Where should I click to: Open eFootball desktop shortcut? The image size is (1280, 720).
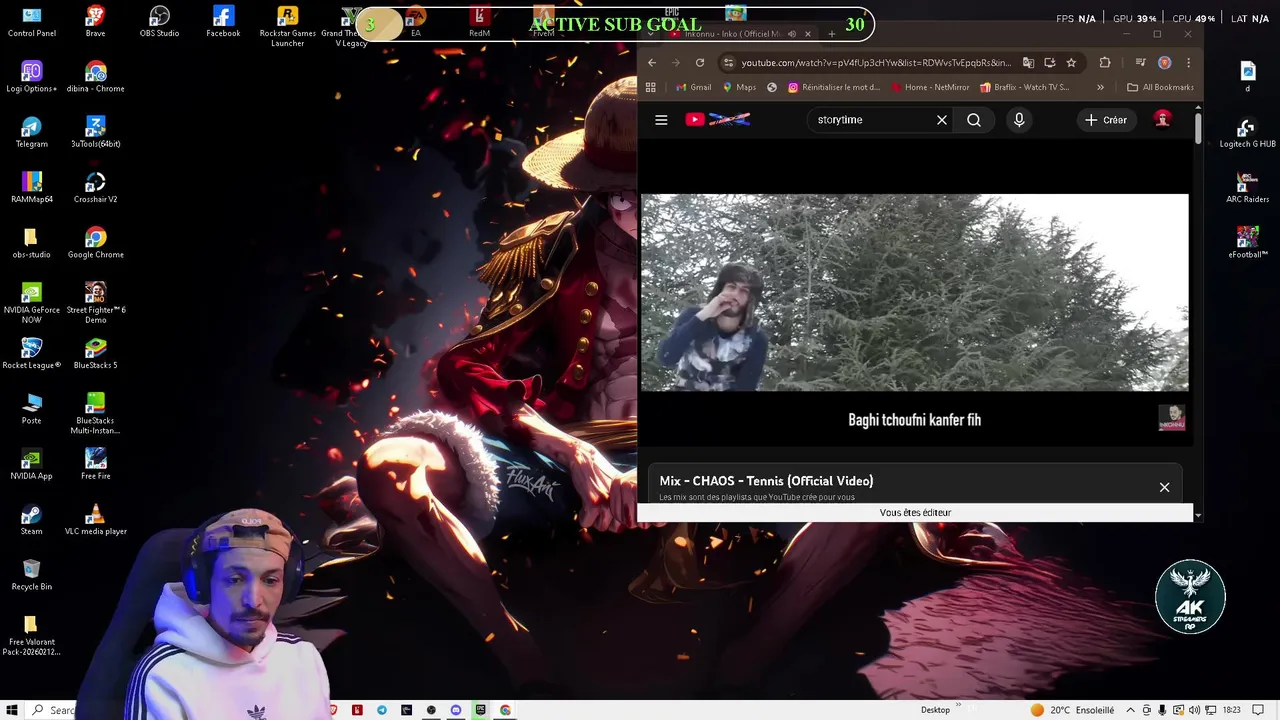[1247, 243]
